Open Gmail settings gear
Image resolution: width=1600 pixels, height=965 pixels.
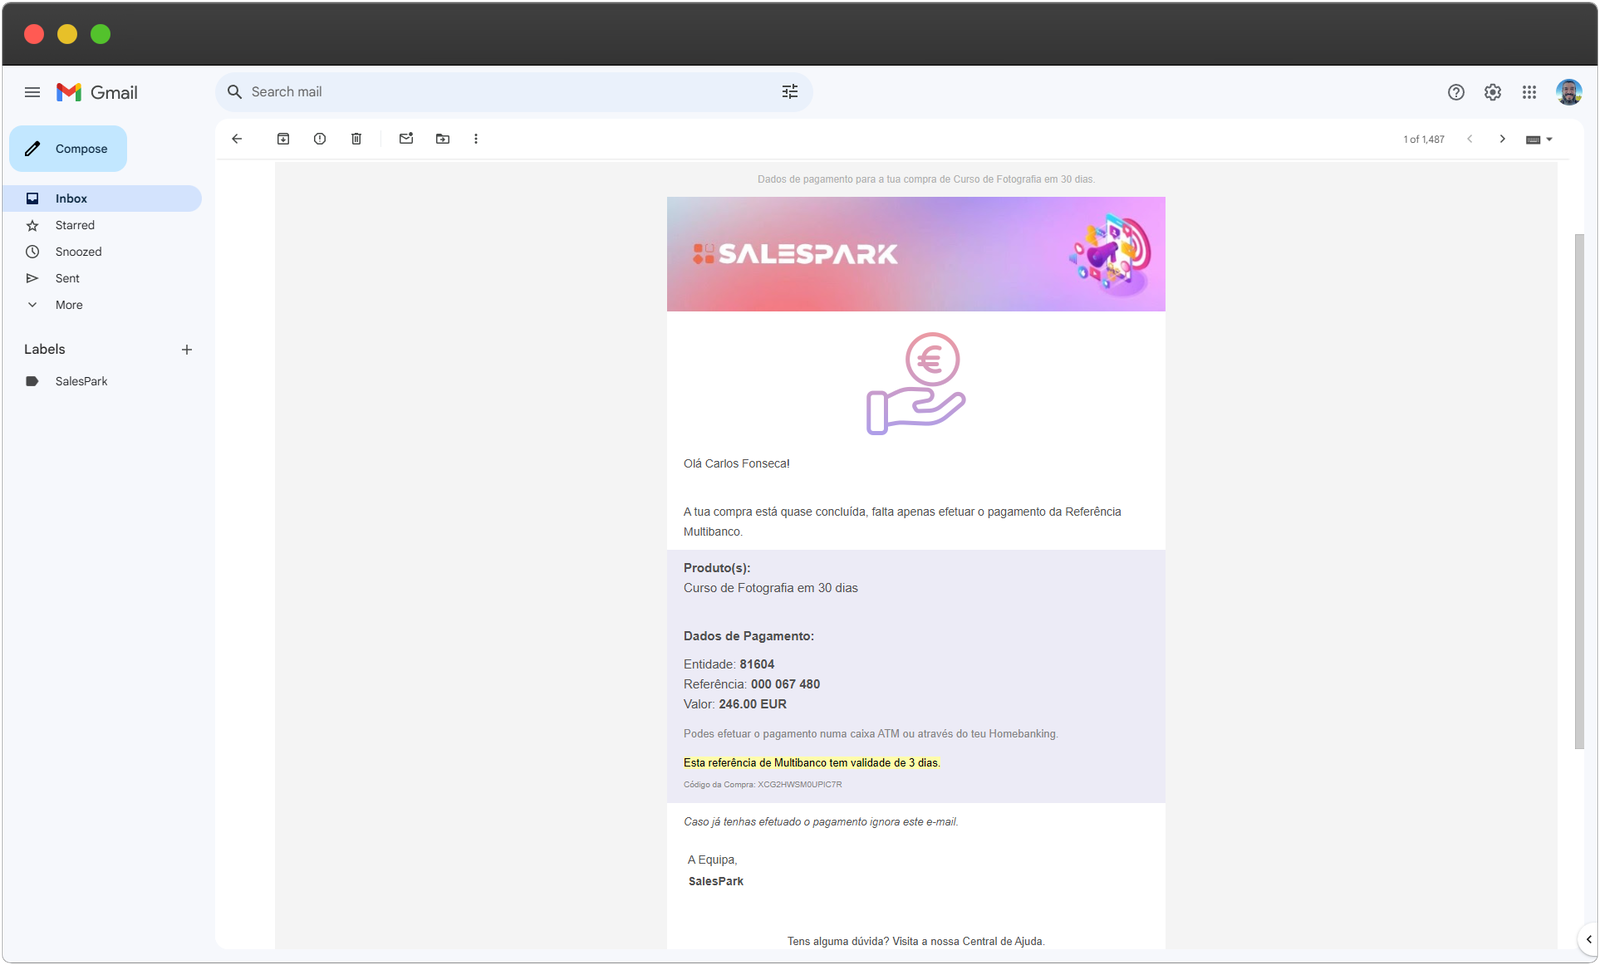coord(1492,92)
